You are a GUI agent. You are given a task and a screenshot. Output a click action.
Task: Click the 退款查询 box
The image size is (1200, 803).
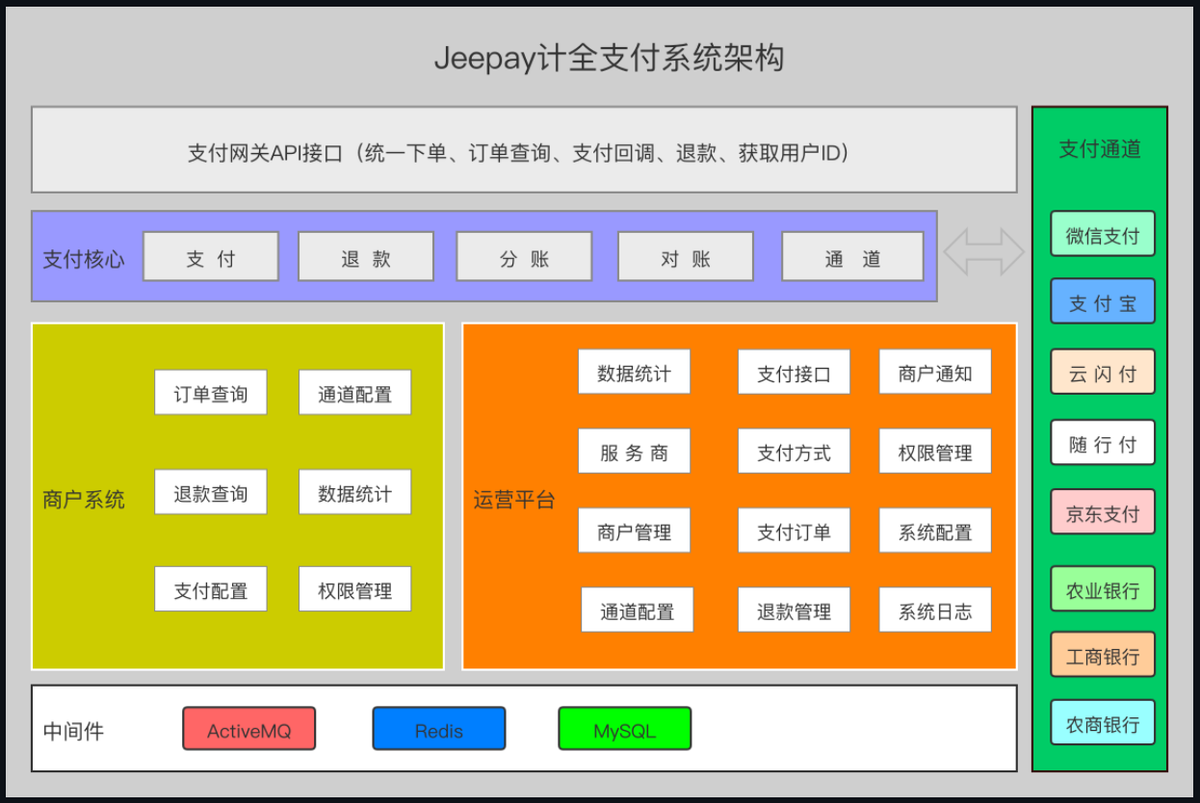point(210,492)
